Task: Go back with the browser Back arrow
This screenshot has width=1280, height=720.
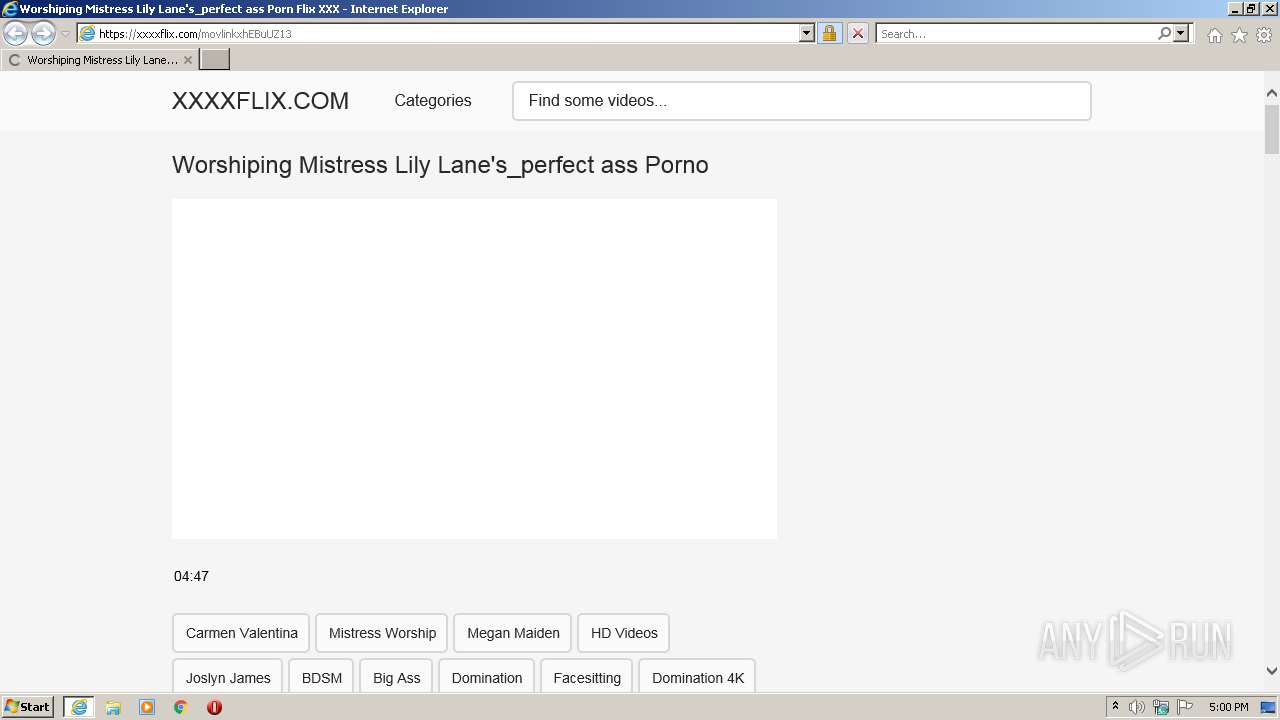Action: pos(15,33)
